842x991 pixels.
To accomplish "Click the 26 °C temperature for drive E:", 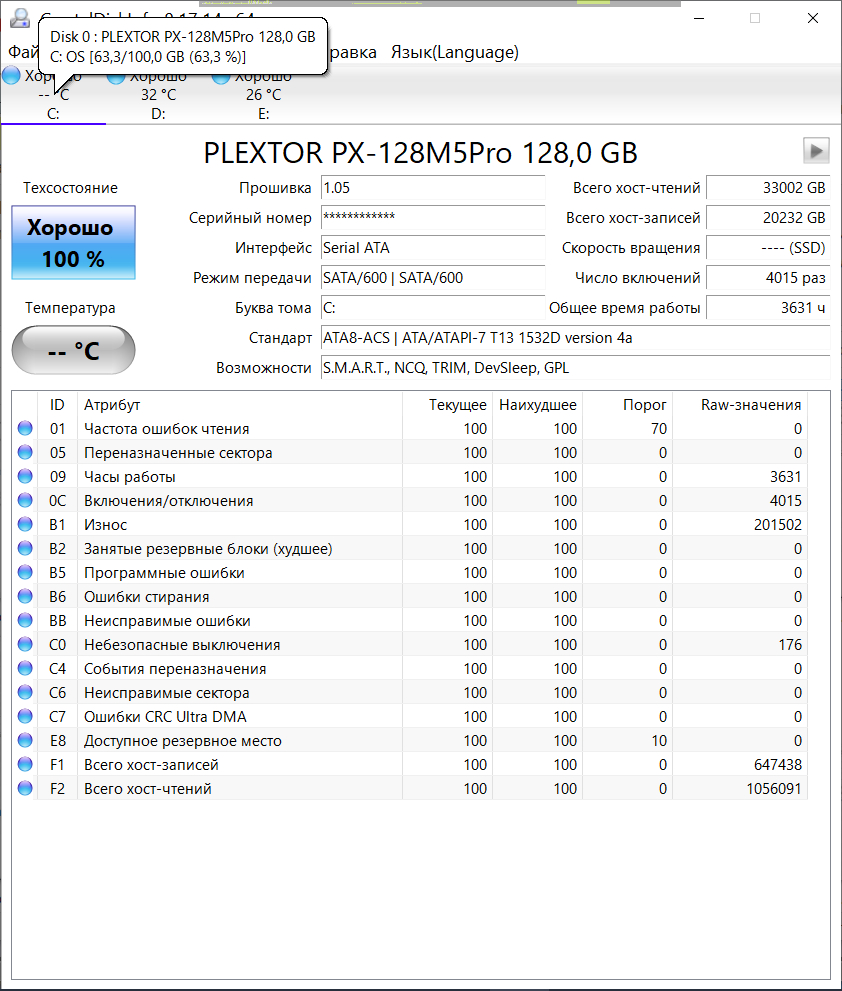I will 264,95.
